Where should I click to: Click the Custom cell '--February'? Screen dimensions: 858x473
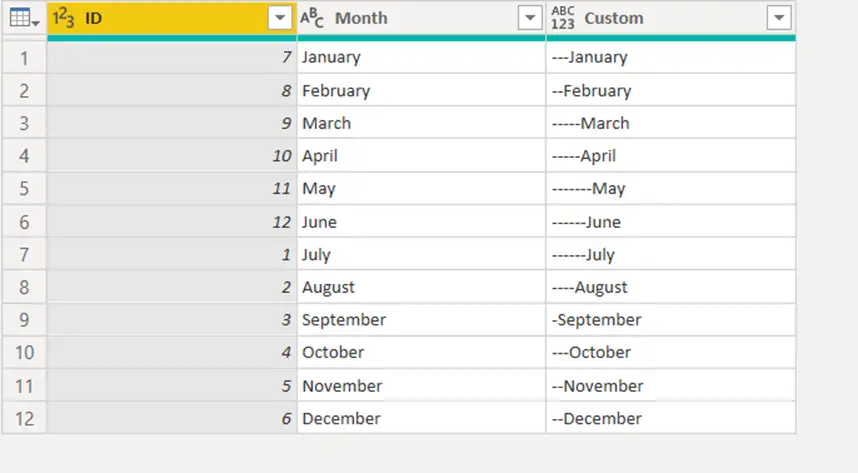(x=671, y=90)
